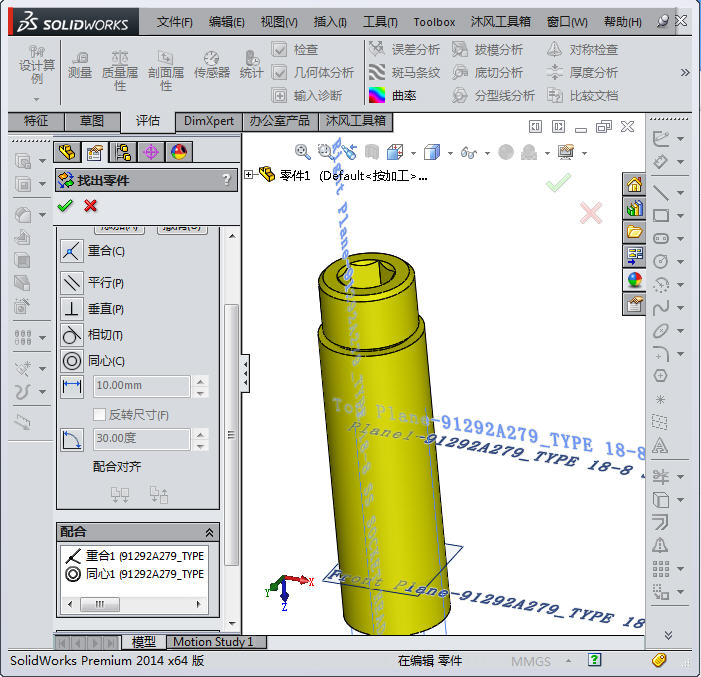Open the 设计算例 dropdown arrow
The height and width of the screenshot is (677, 701).
(x=37, y=98)
